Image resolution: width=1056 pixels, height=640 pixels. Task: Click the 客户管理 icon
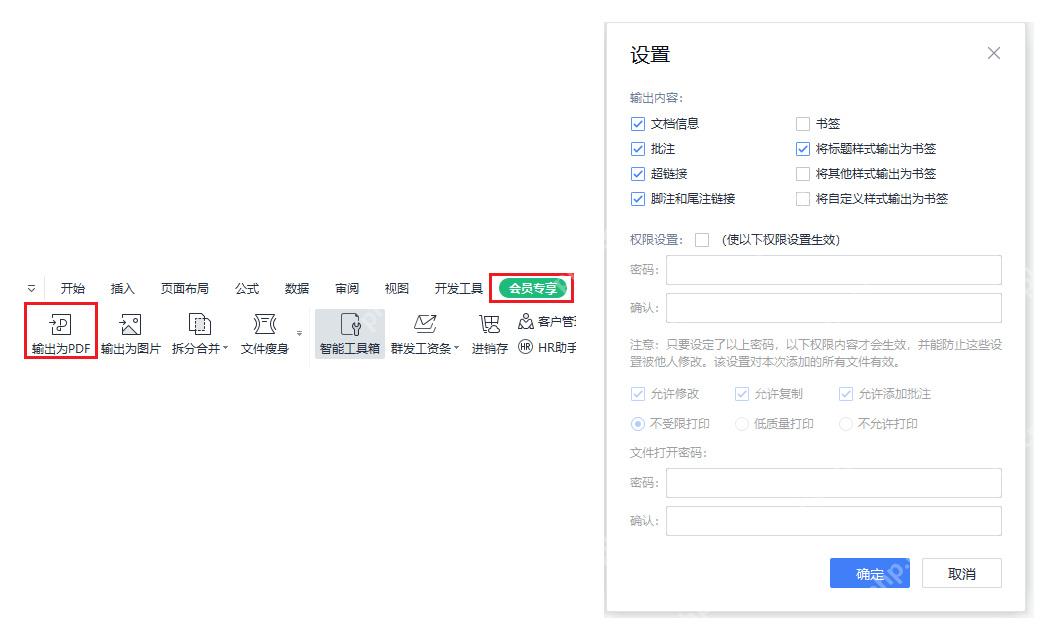click(x=526, y=321)
